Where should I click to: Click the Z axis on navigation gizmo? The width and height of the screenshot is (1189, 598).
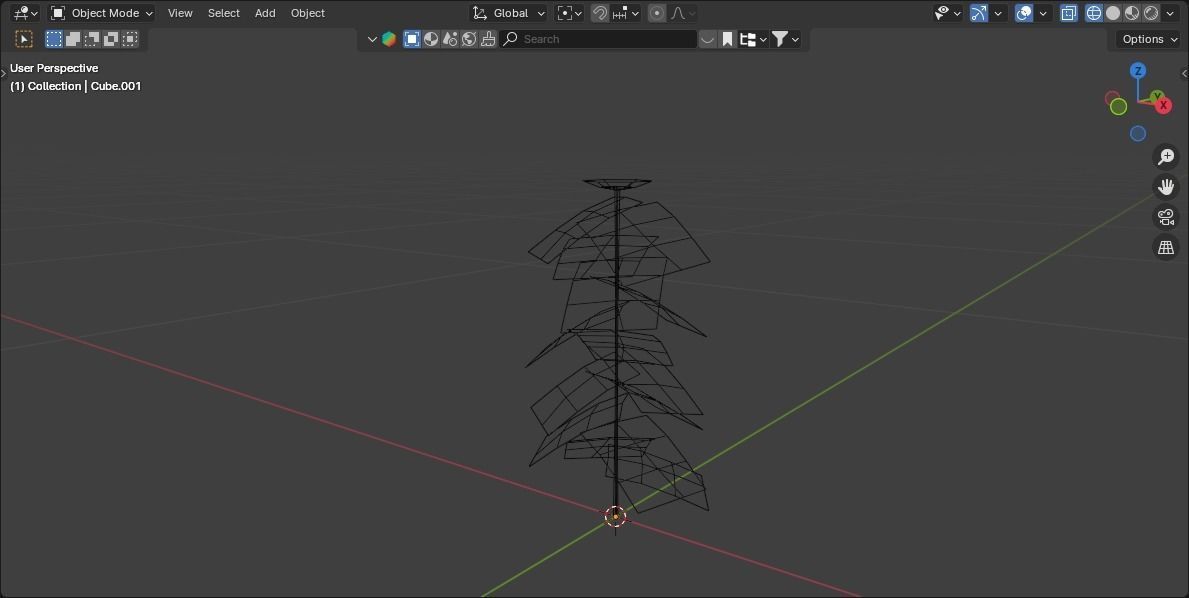point(1137,70)
